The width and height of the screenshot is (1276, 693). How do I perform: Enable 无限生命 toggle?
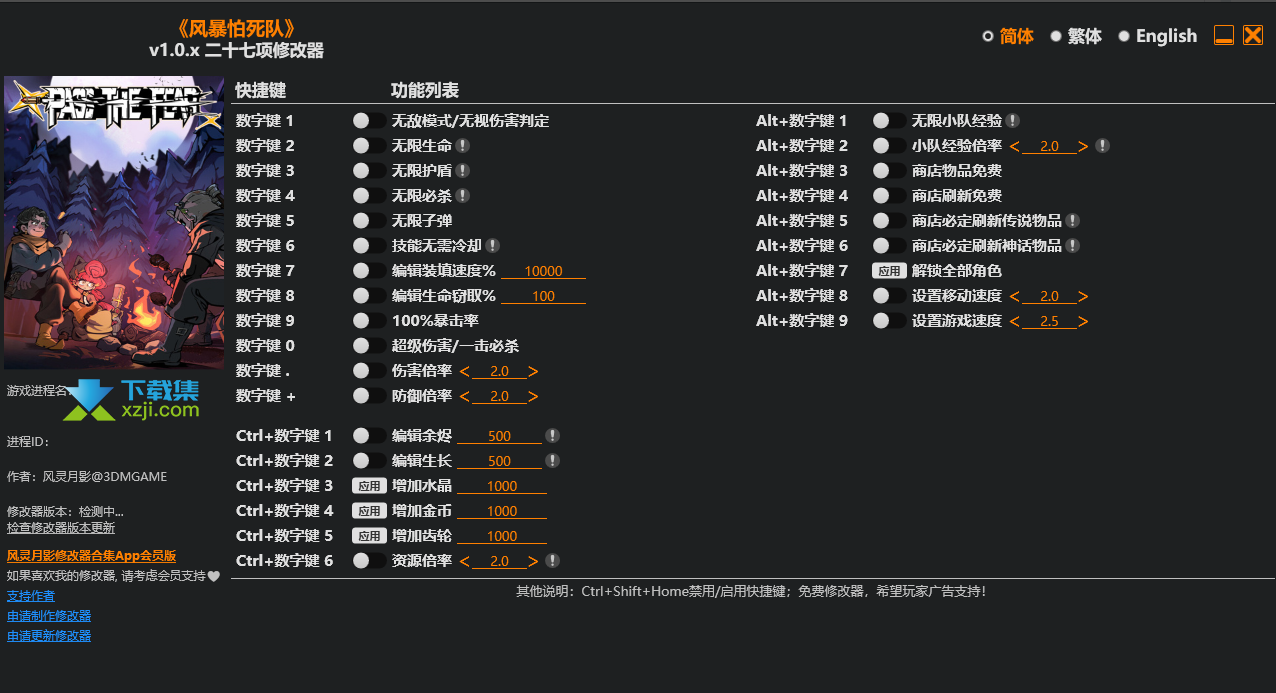369,146
